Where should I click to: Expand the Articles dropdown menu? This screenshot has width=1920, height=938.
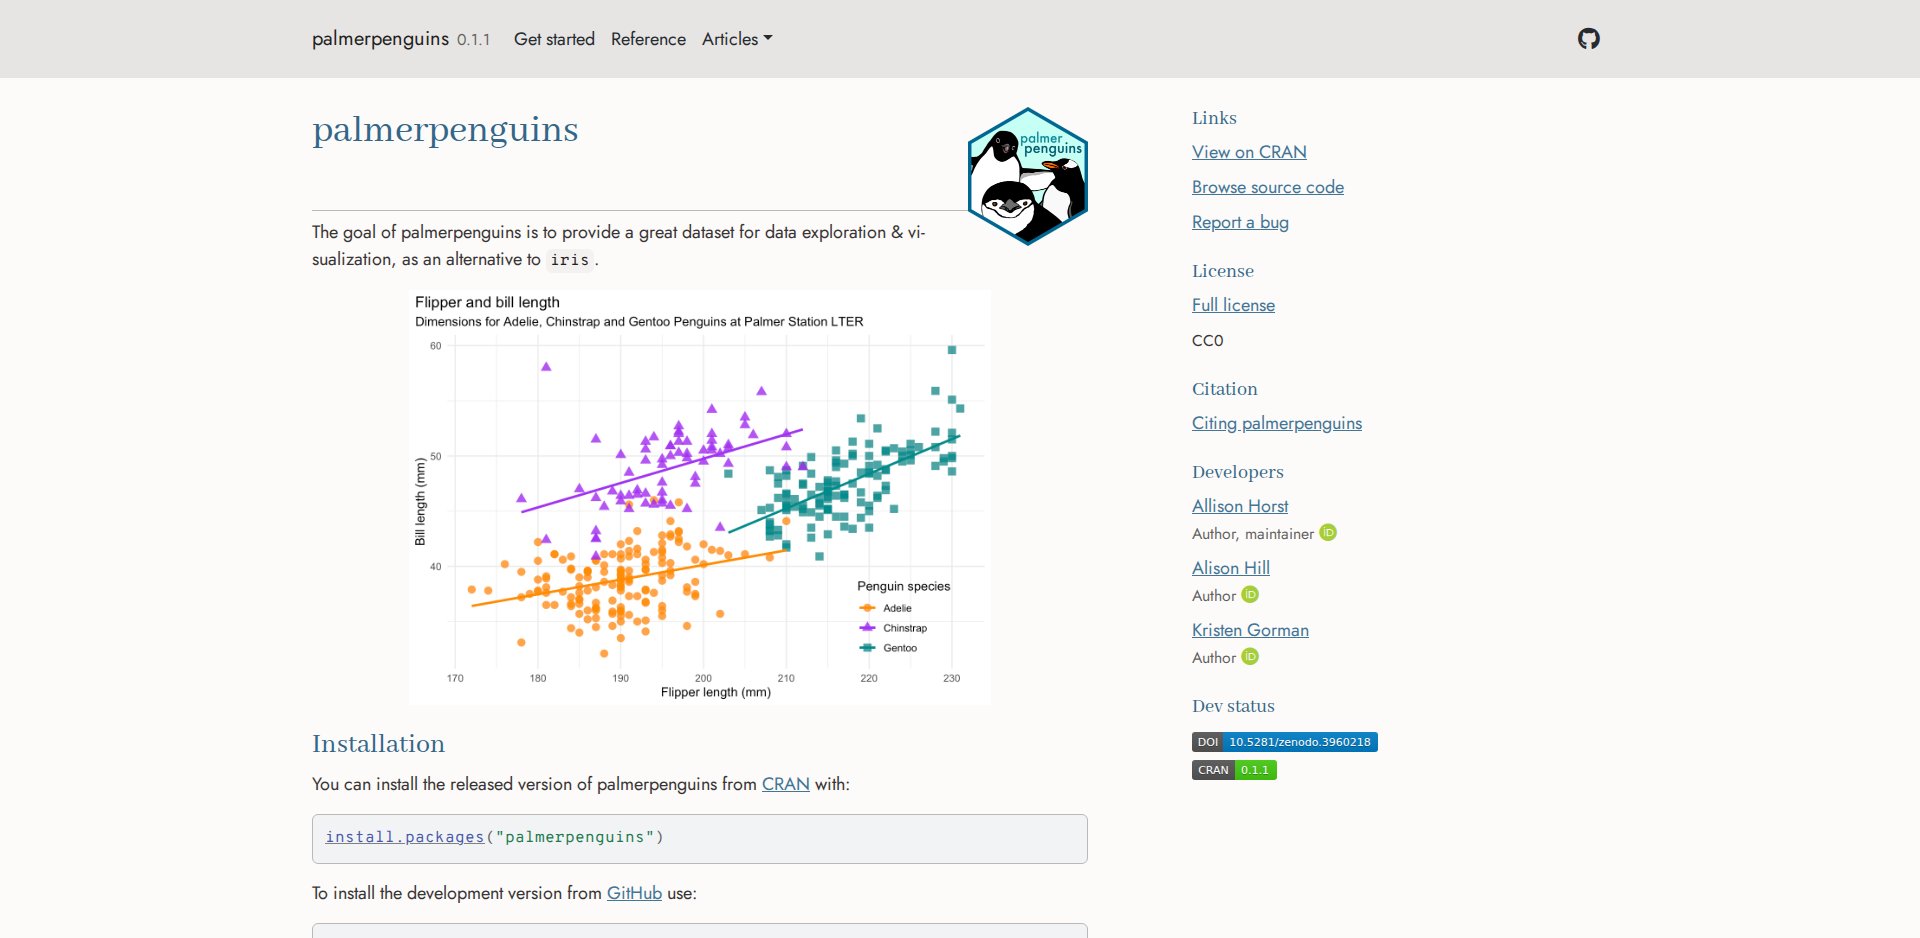point(737,39)
